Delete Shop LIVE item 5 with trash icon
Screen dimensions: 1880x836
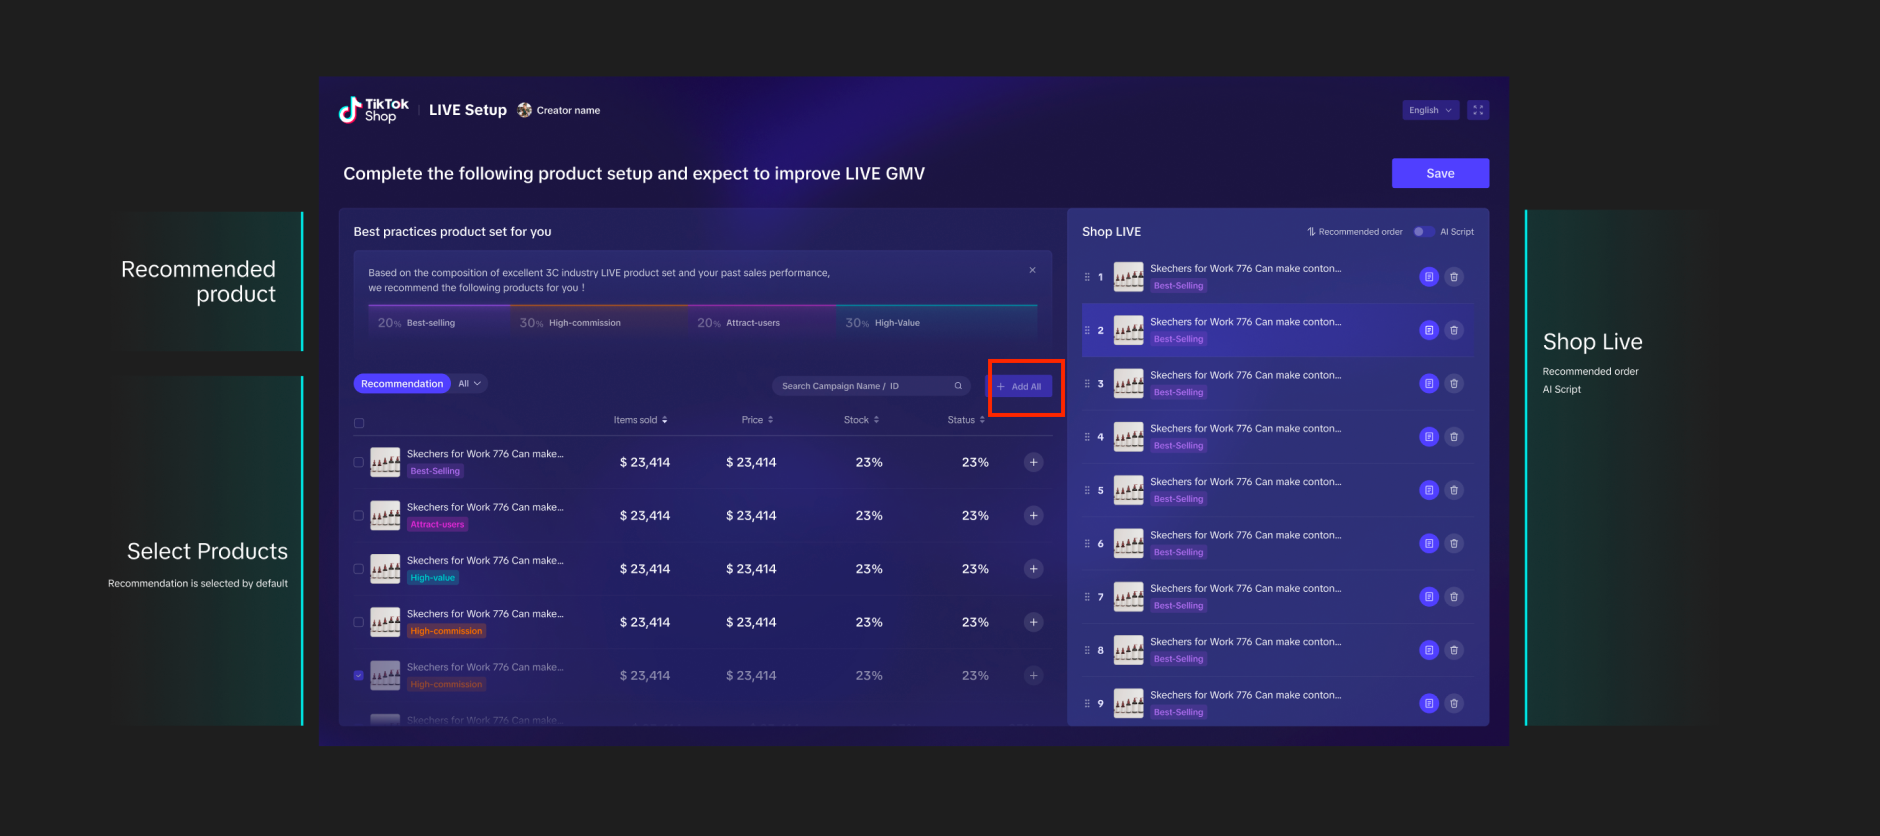(1454, 490)
